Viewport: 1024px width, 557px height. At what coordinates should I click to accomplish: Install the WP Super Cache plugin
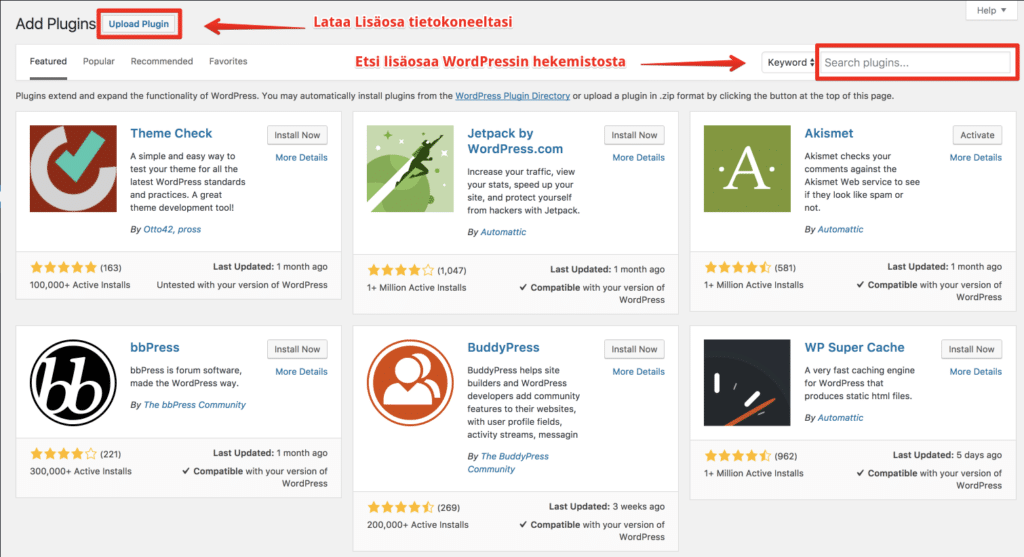click(x=971, y=349)
